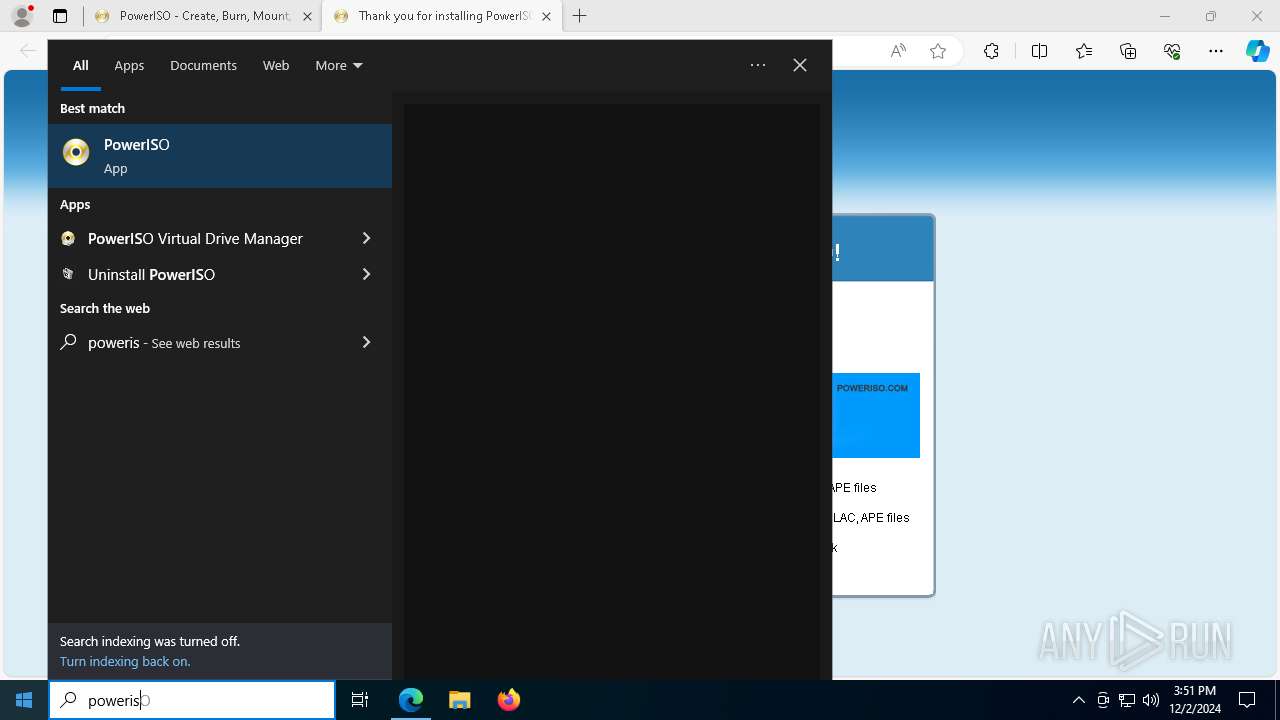
Task: Click the POWERISO.COM banner
Action: (x=876, y=416)
